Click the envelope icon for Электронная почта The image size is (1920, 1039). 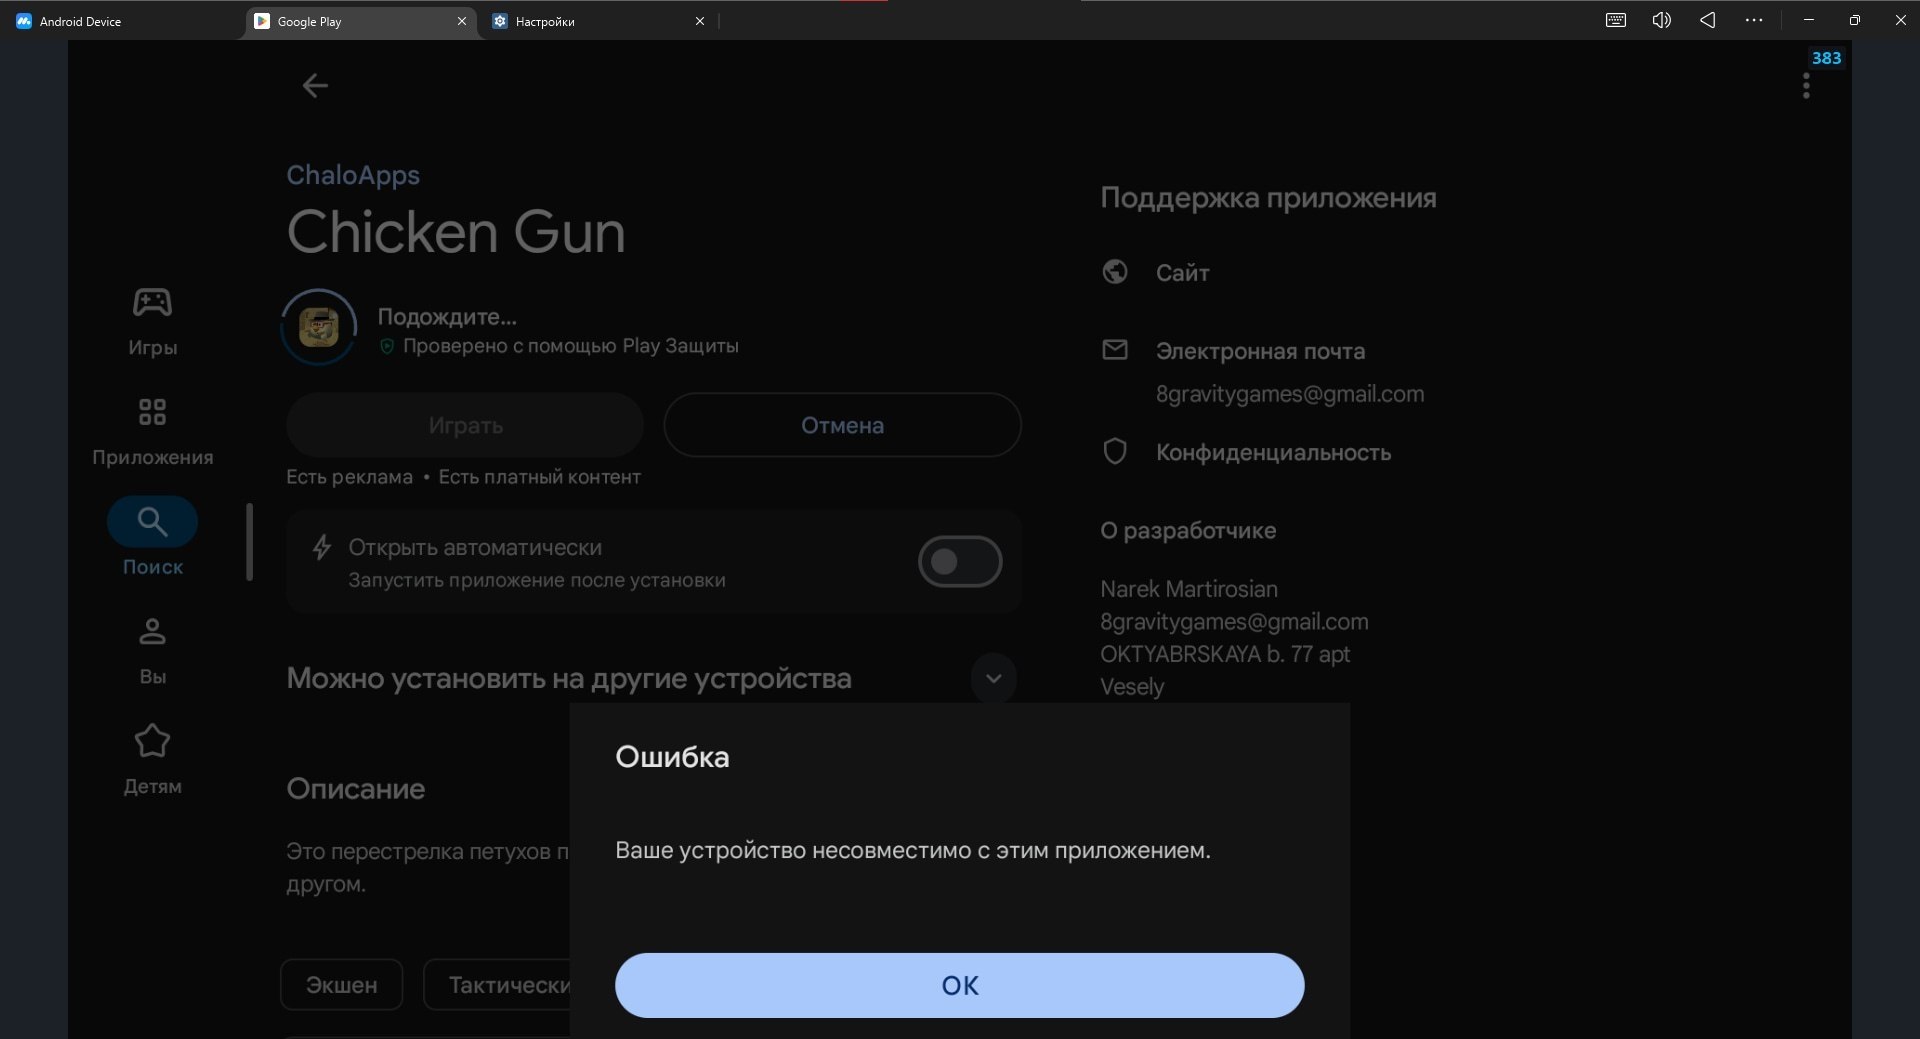tap(1115, 350)
